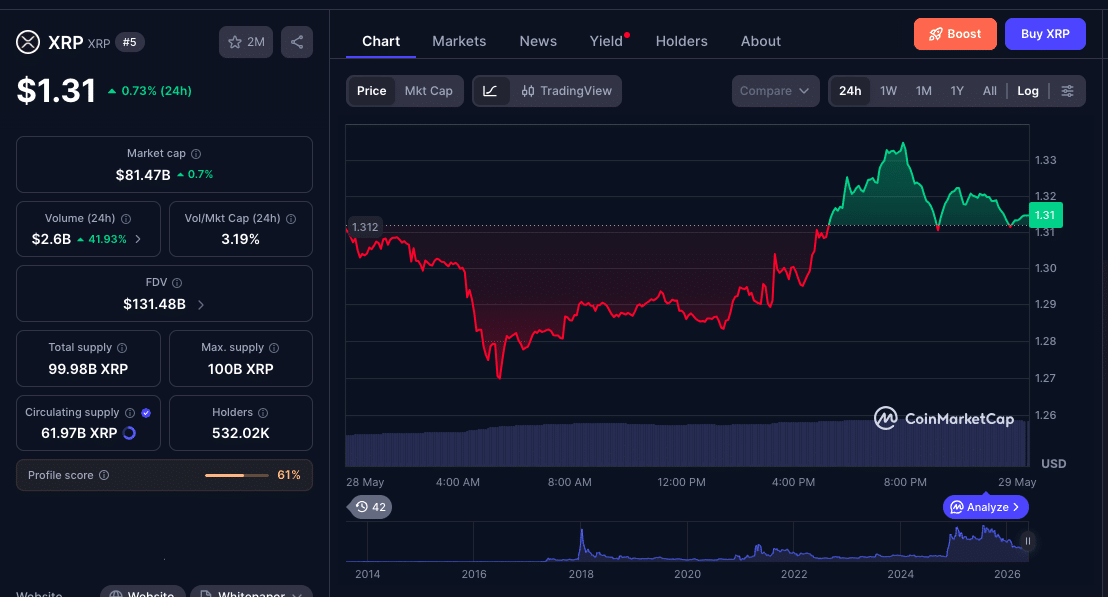Open the share icon button

pyautogui.click(x=297, y=42)
